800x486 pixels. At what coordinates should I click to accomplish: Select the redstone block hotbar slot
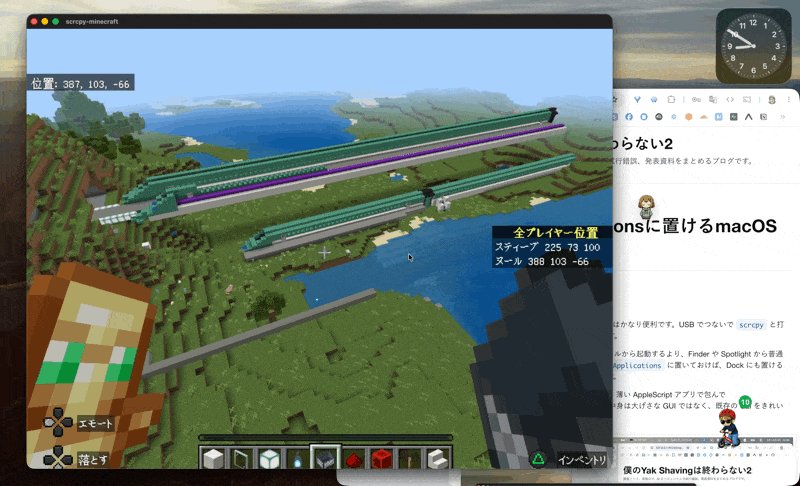(381, 458)
